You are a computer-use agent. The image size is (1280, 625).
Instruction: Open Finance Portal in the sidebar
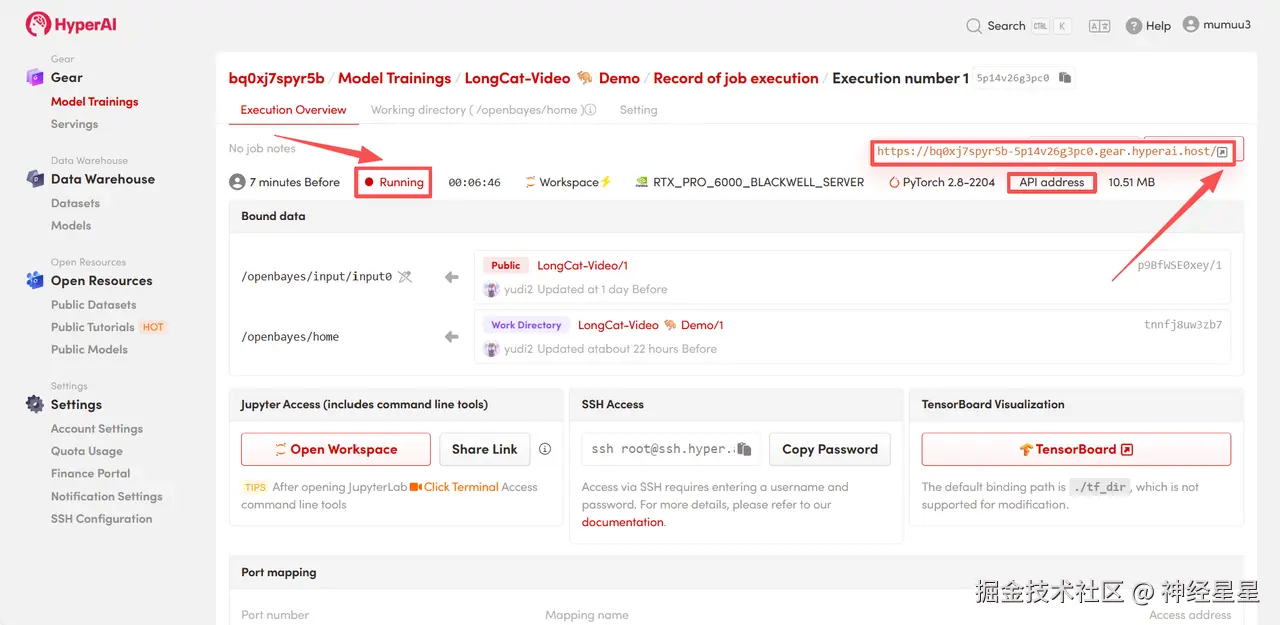click(x=91, y=473)
